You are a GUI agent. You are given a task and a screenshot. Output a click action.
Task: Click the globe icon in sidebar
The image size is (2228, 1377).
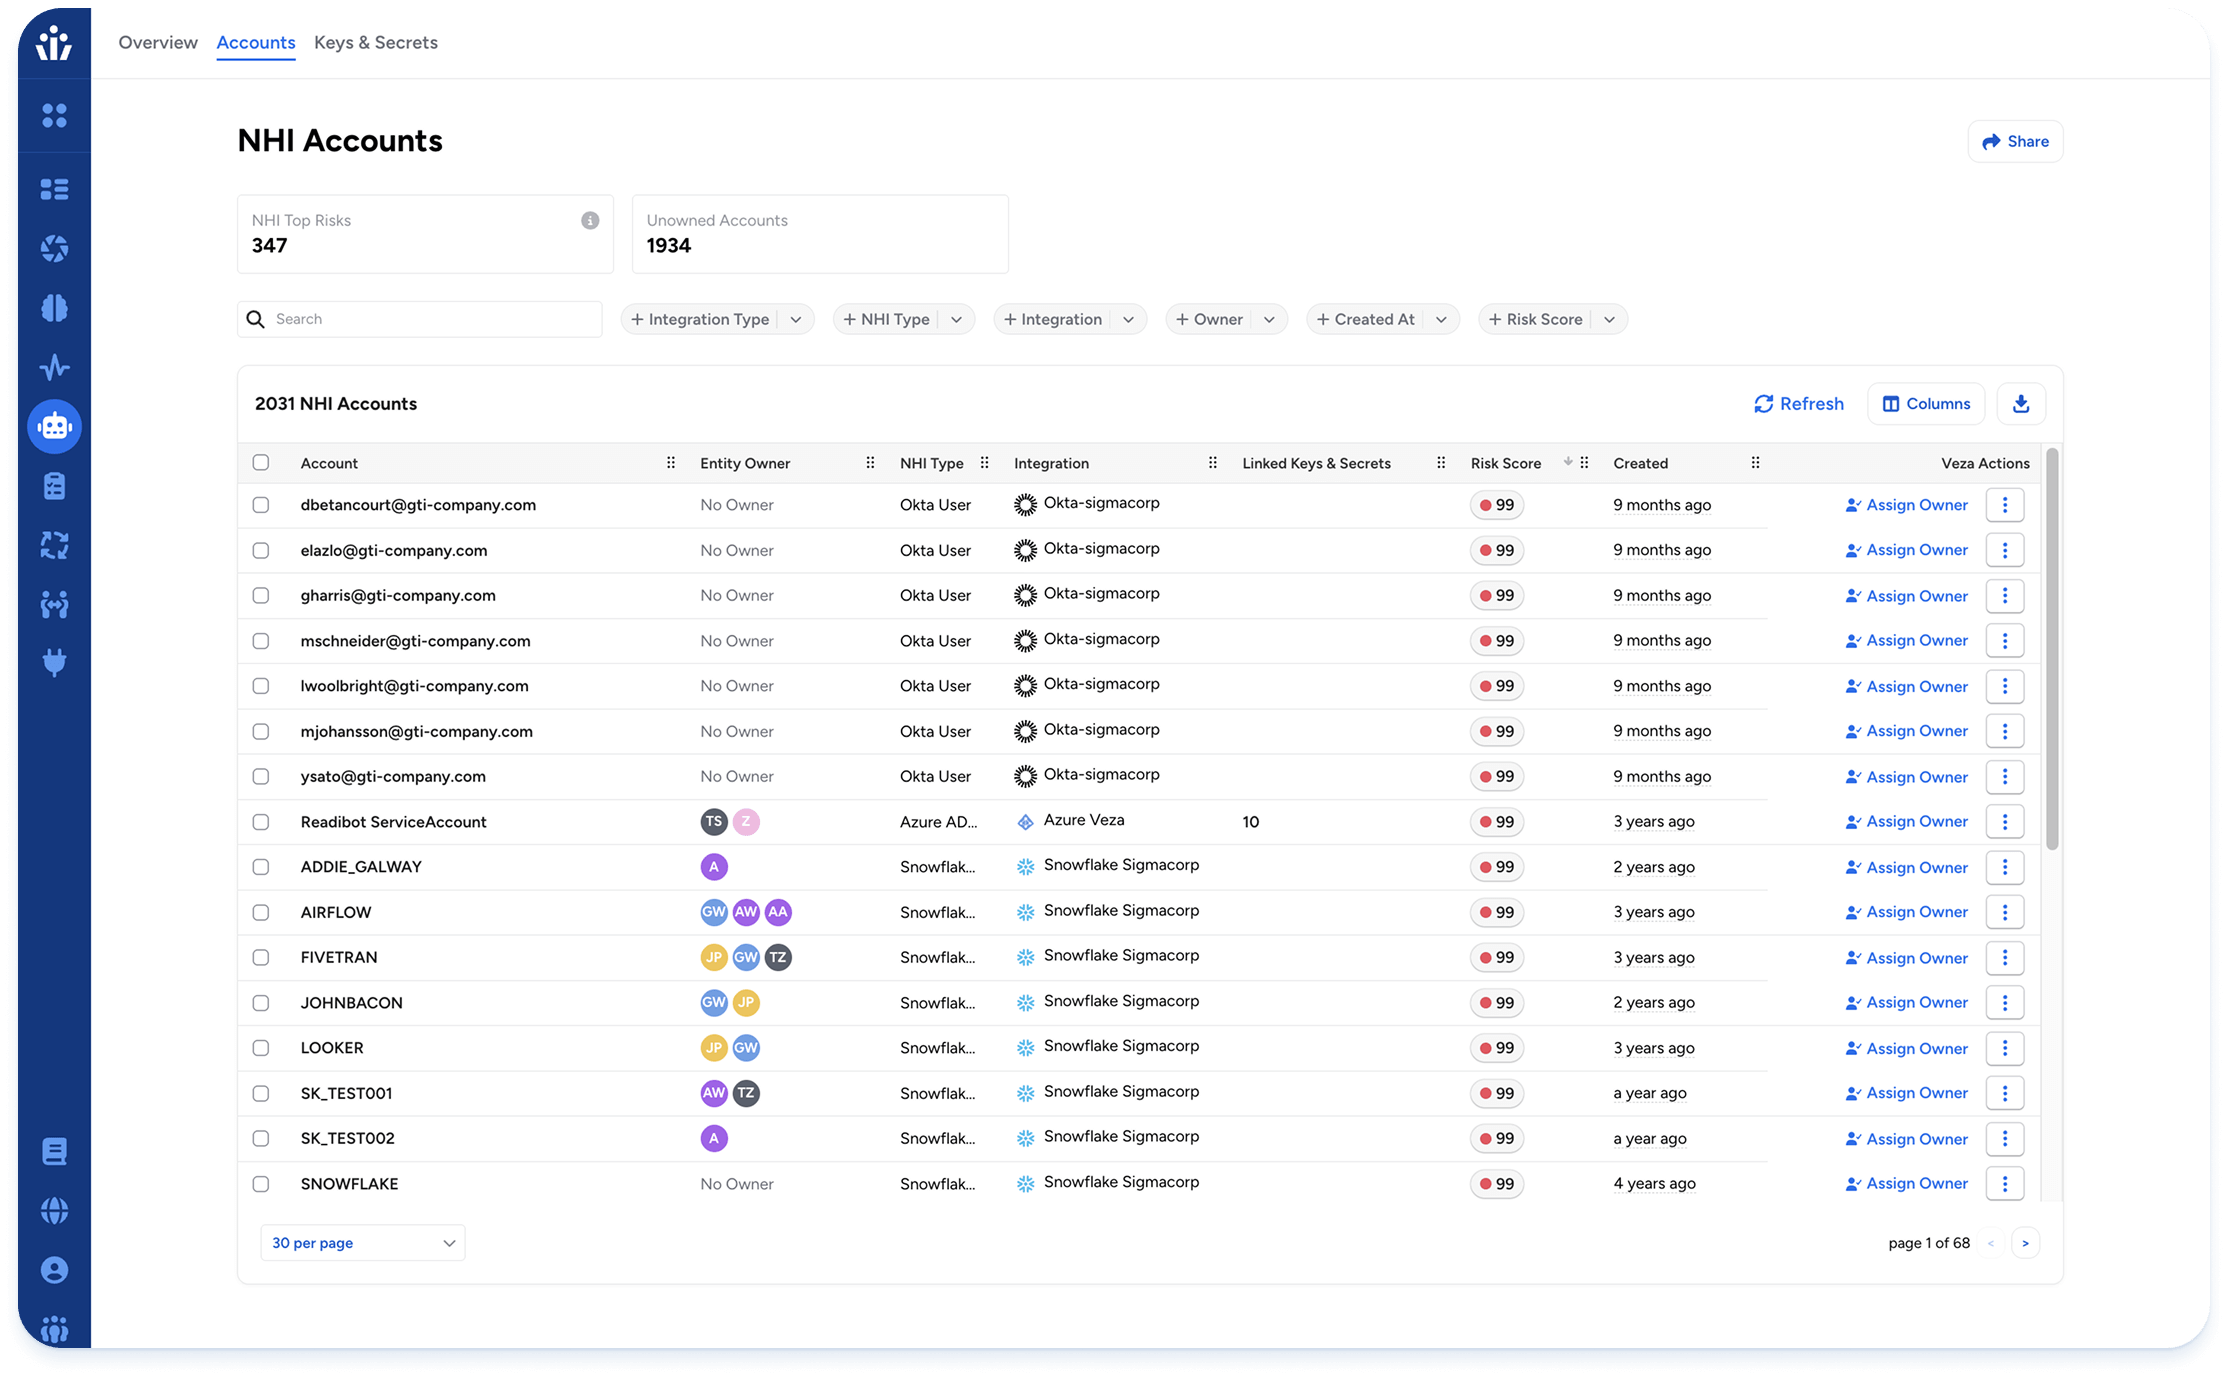coord(54,1211)
